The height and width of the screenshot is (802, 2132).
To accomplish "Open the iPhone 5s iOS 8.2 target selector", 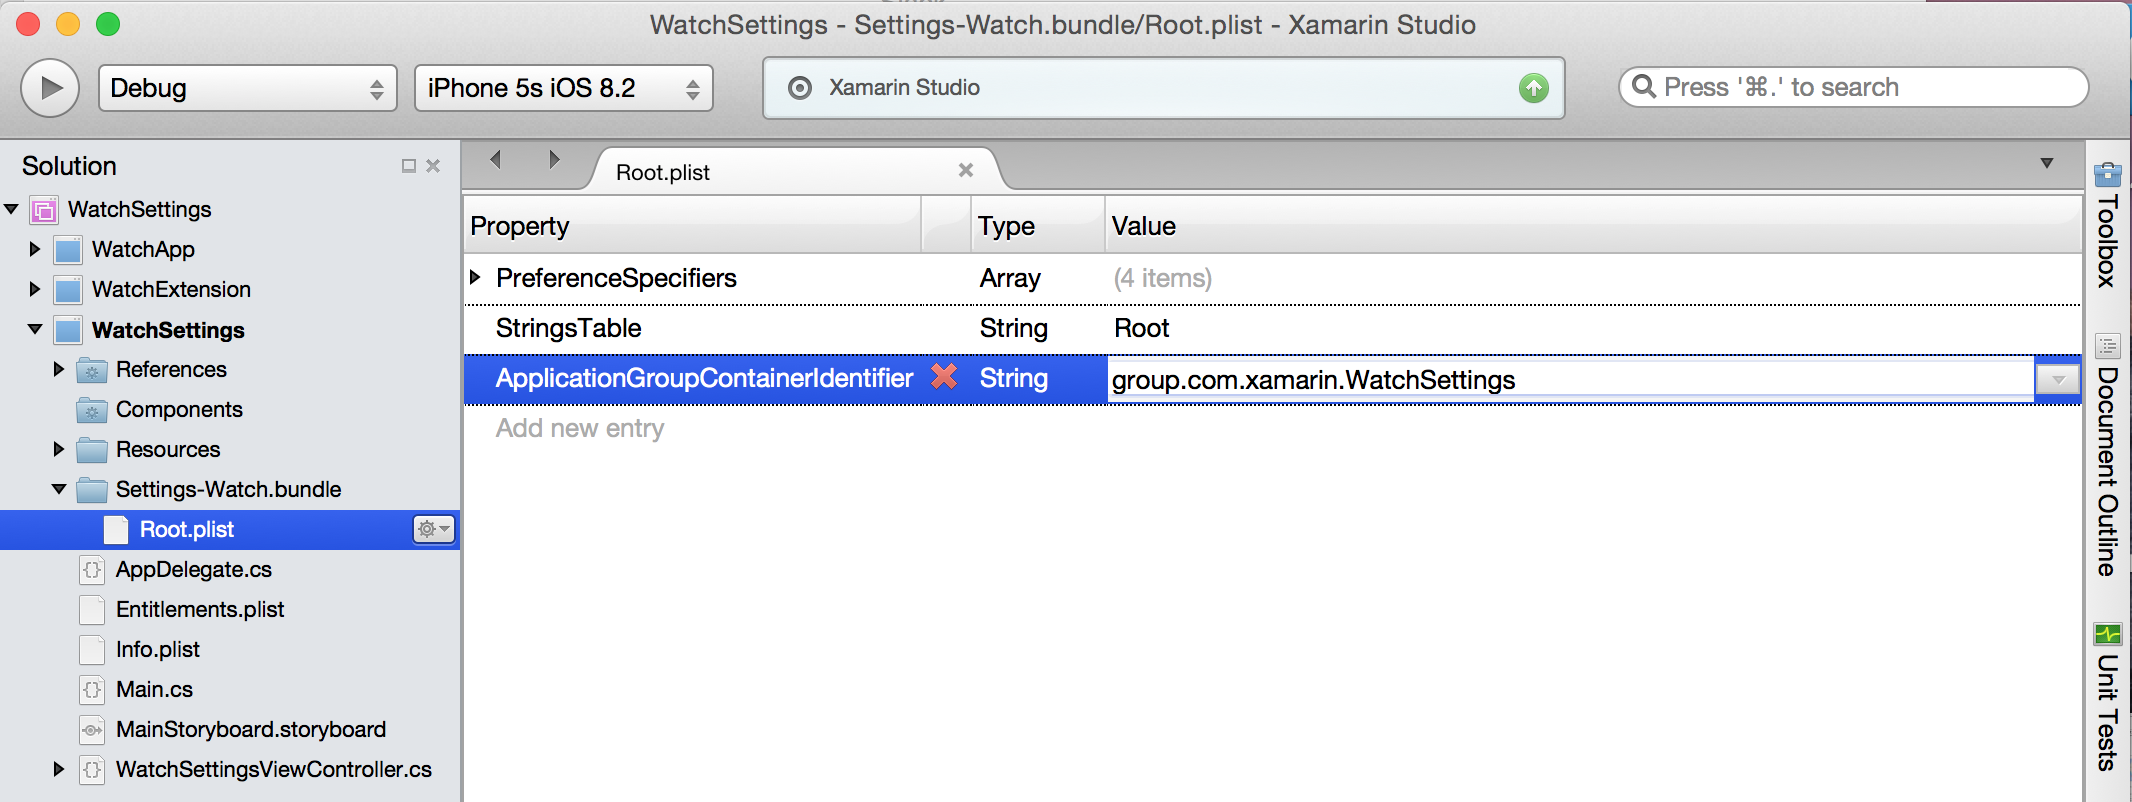I will [563, 88].
